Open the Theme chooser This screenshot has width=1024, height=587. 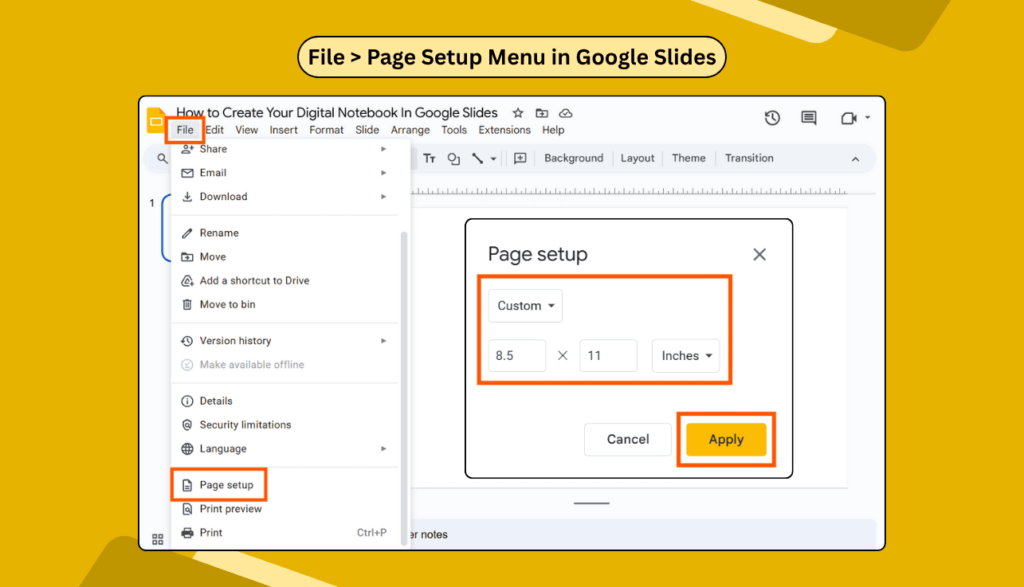point(689,157)
